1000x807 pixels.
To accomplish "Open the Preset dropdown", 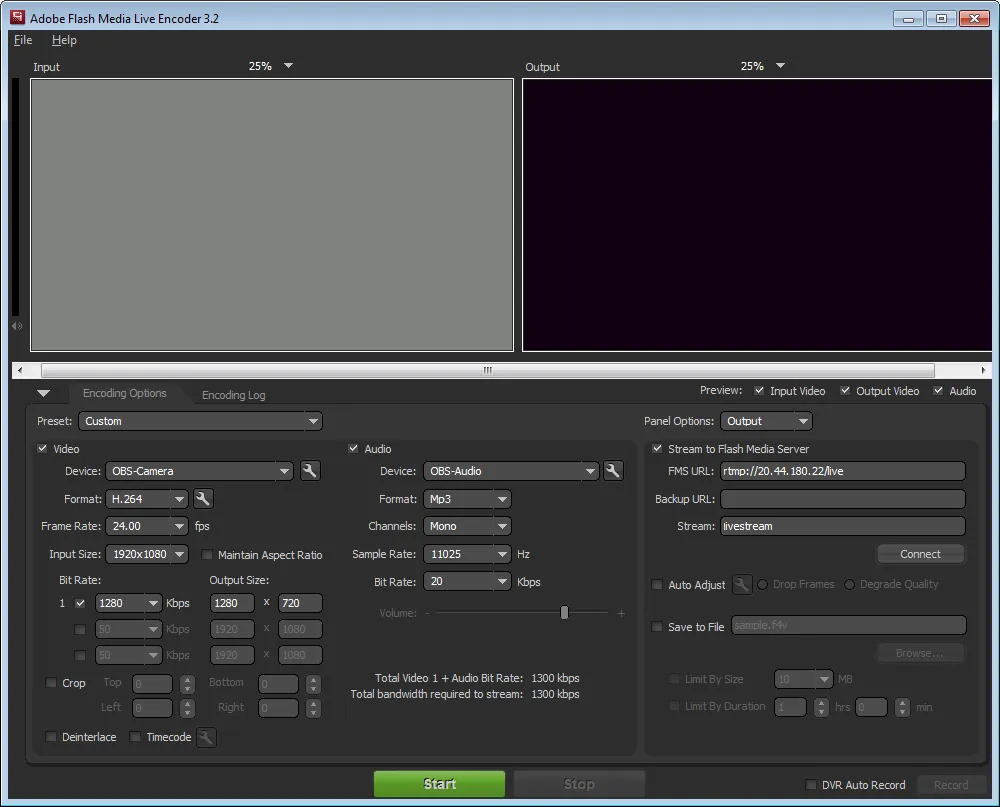I will [200, 421].
